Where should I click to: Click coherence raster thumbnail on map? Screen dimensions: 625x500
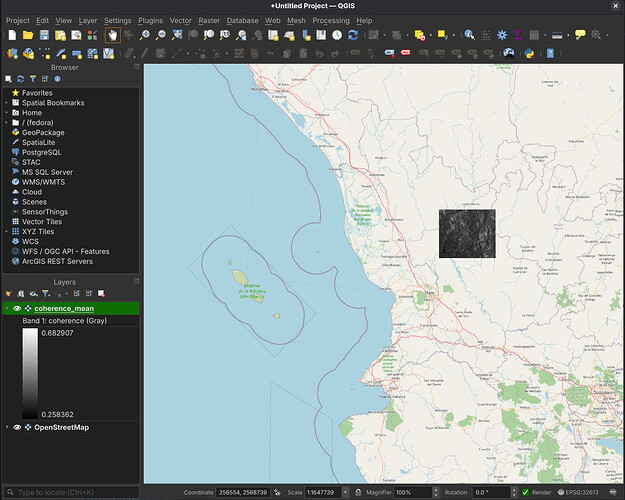tap(467, 234)
